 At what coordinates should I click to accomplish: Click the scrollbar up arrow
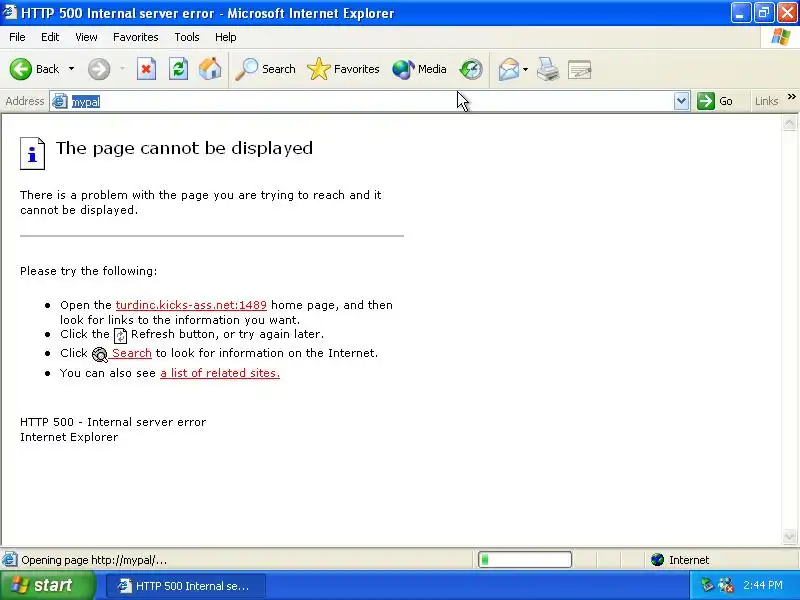(x=789, y=122)
